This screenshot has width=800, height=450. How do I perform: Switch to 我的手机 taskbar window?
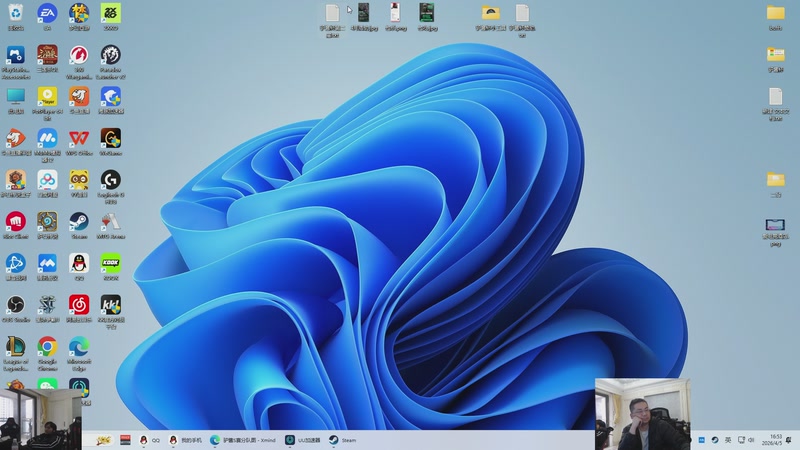(185, 440)
